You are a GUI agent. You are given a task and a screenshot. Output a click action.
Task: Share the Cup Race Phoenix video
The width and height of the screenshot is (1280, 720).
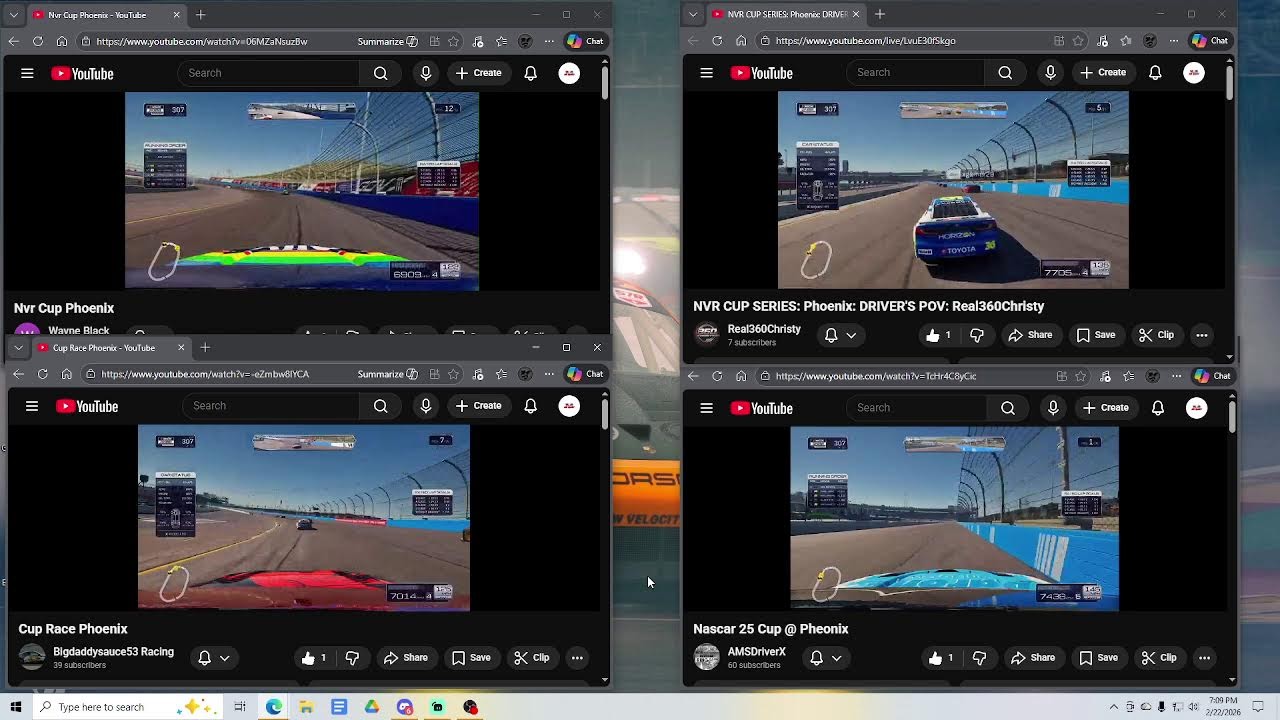(406, 658)
